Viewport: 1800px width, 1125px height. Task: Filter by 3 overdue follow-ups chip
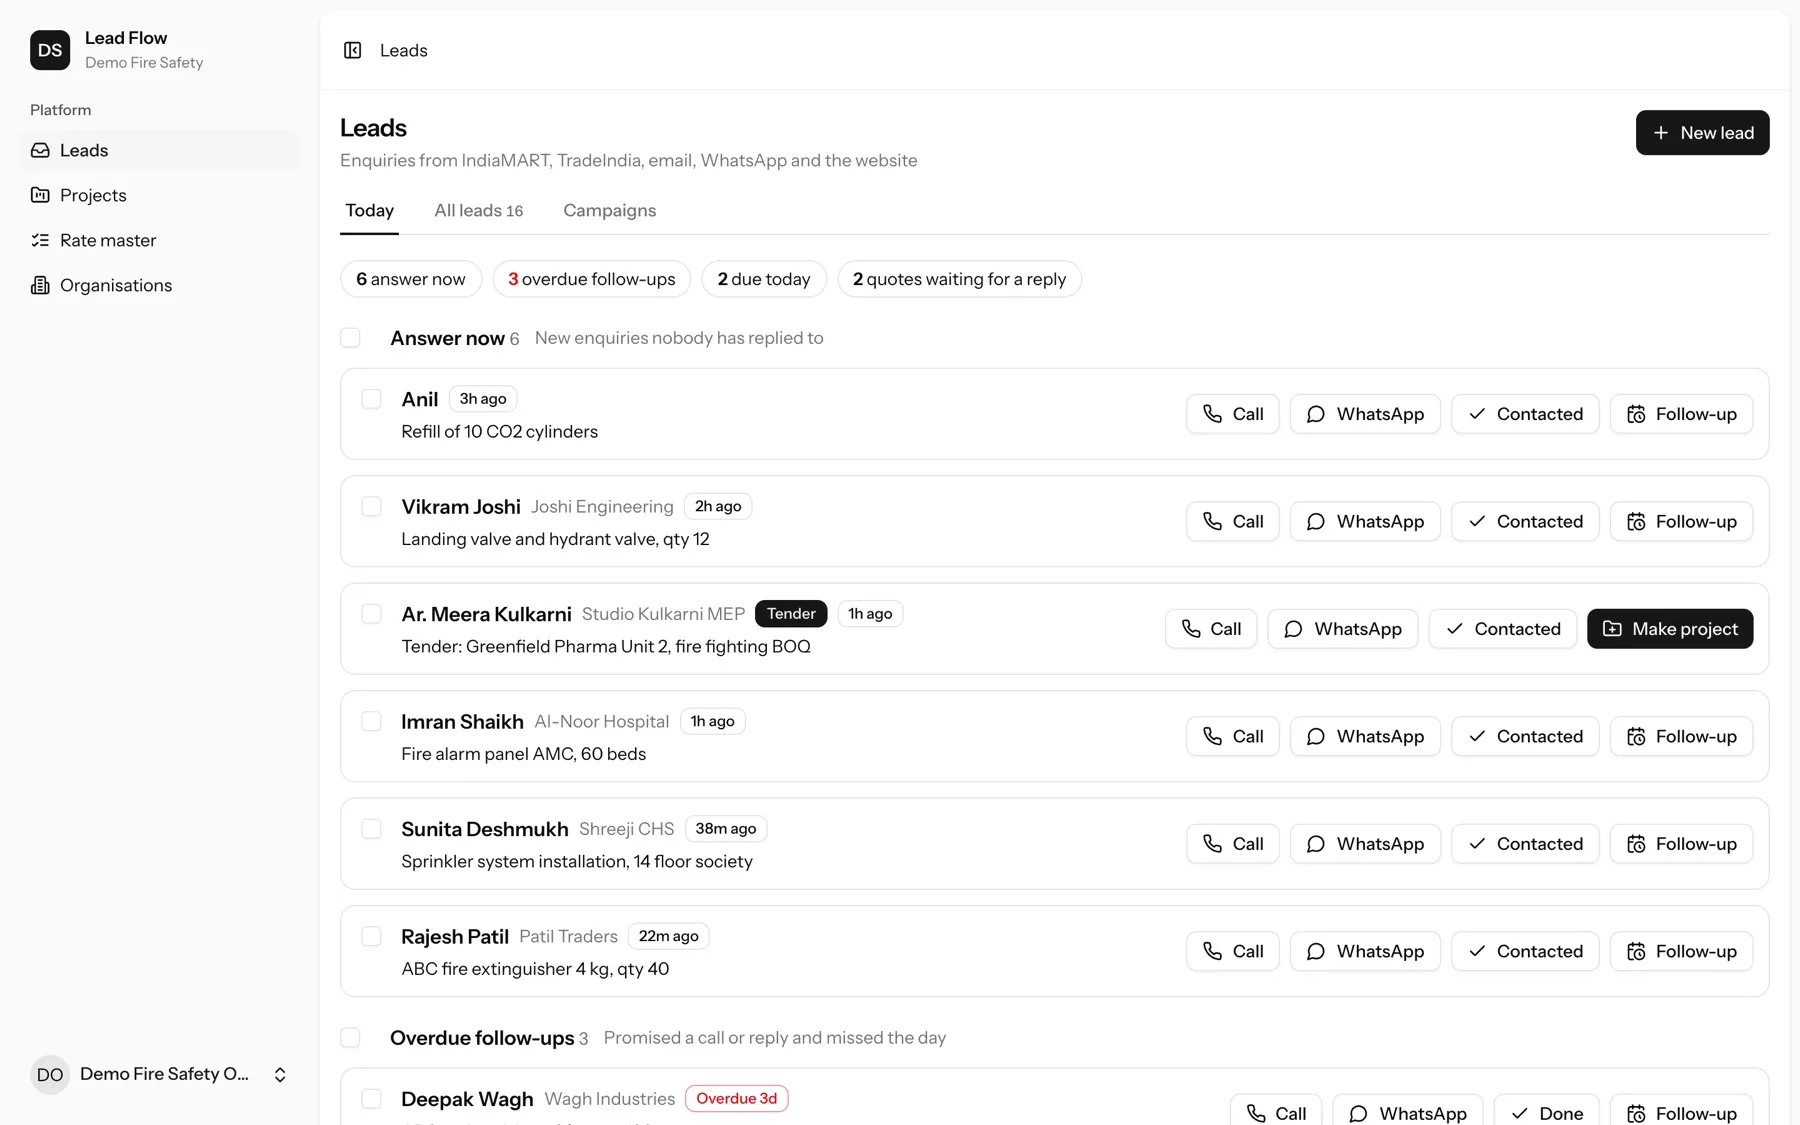click(591, 279)
